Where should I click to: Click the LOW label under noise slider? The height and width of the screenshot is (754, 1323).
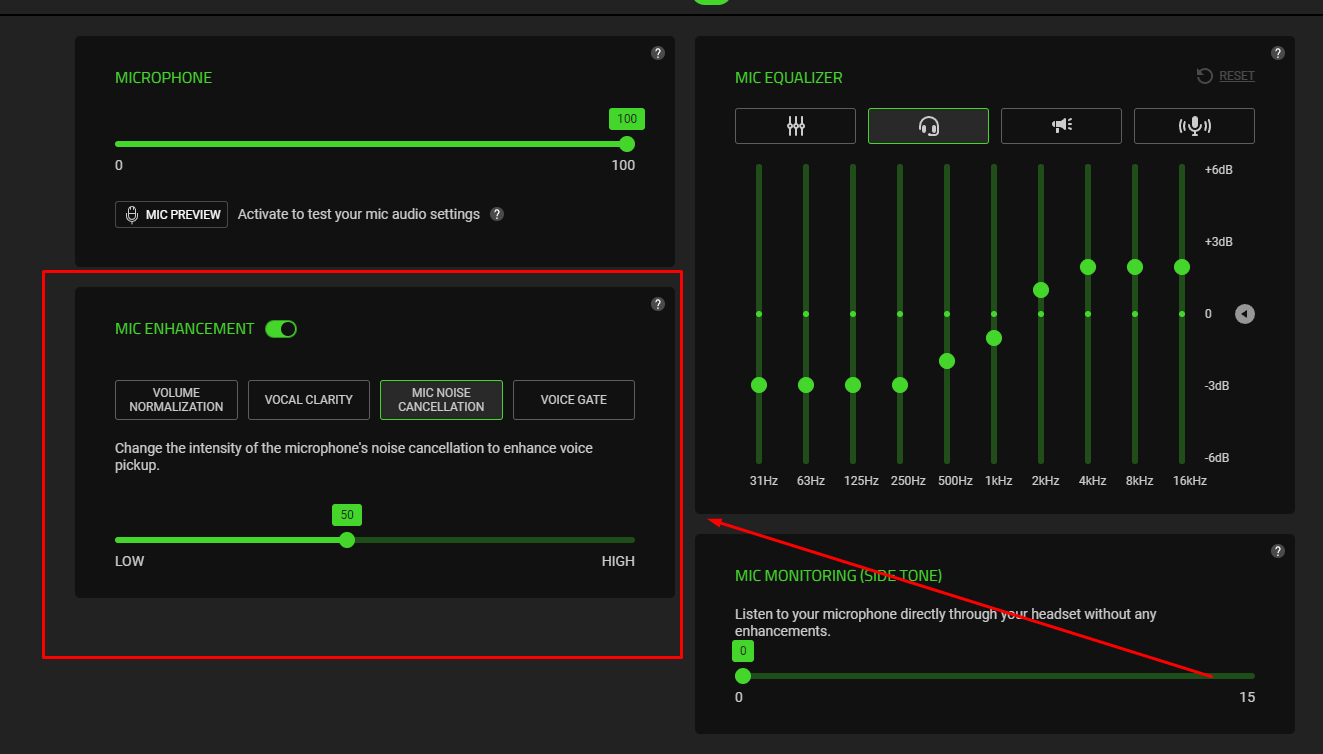click(x=130, y=561)
